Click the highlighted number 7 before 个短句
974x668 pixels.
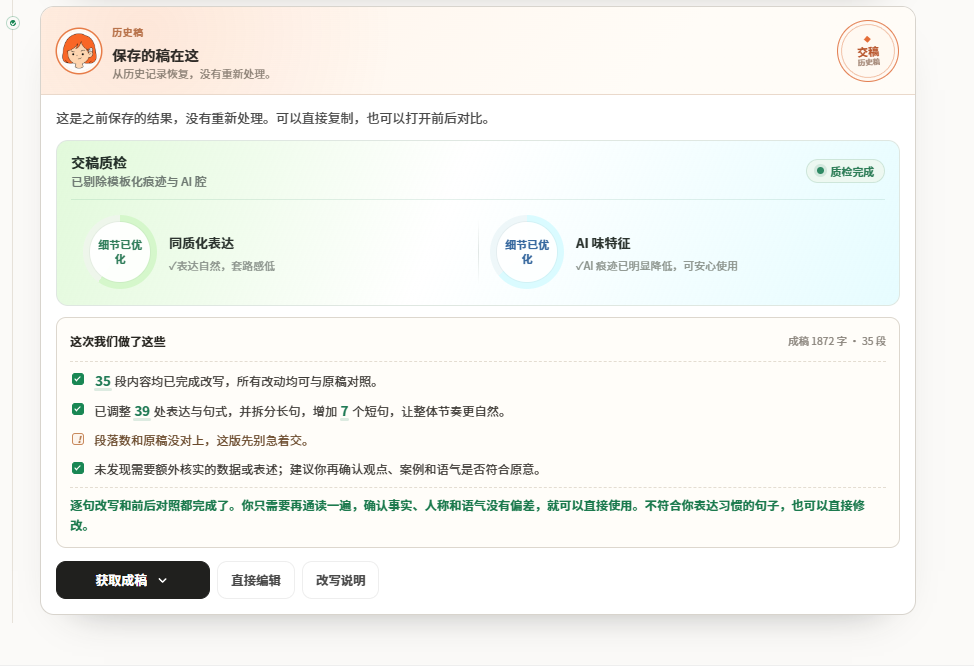(344, 411)
